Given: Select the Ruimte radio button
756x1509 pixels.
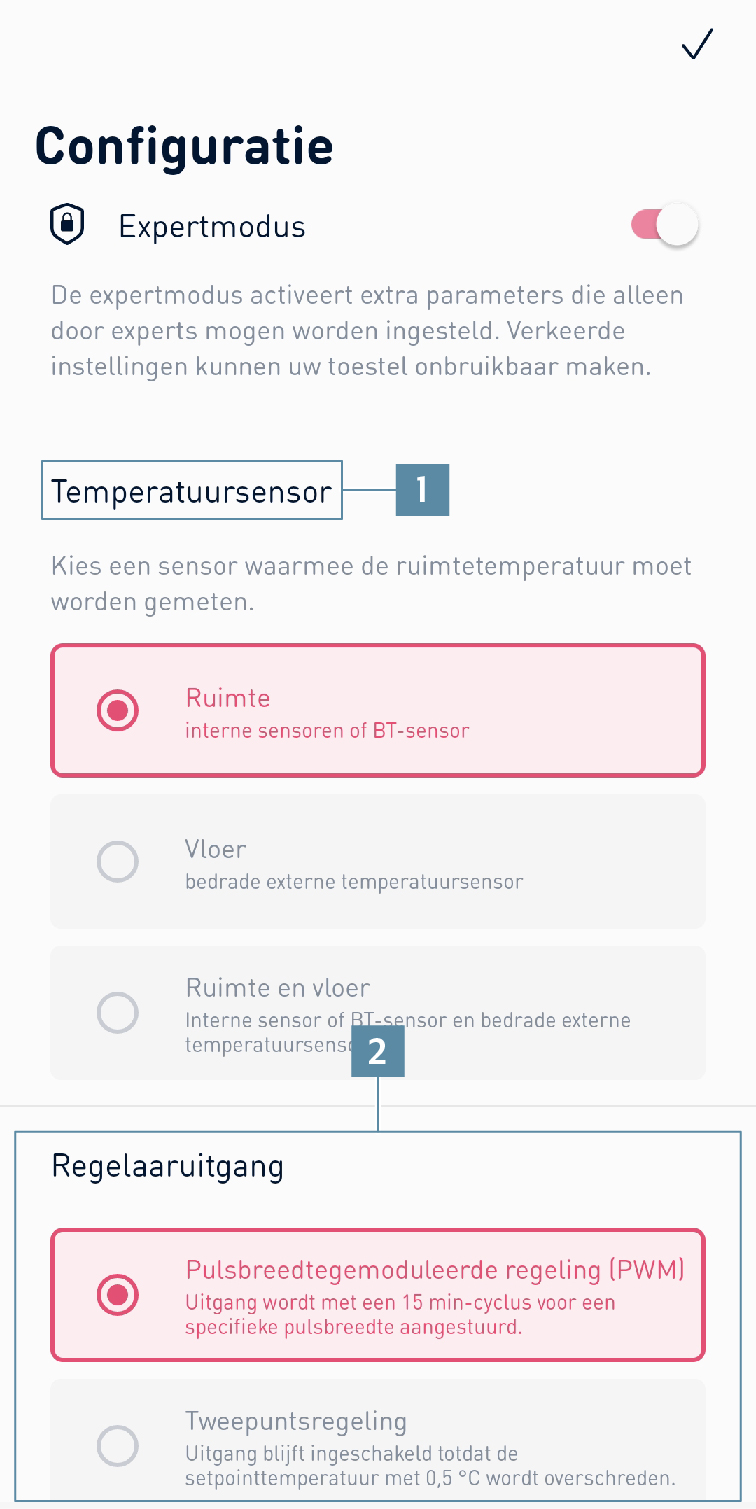Looking at the screenshot, I should click(118, 711).
